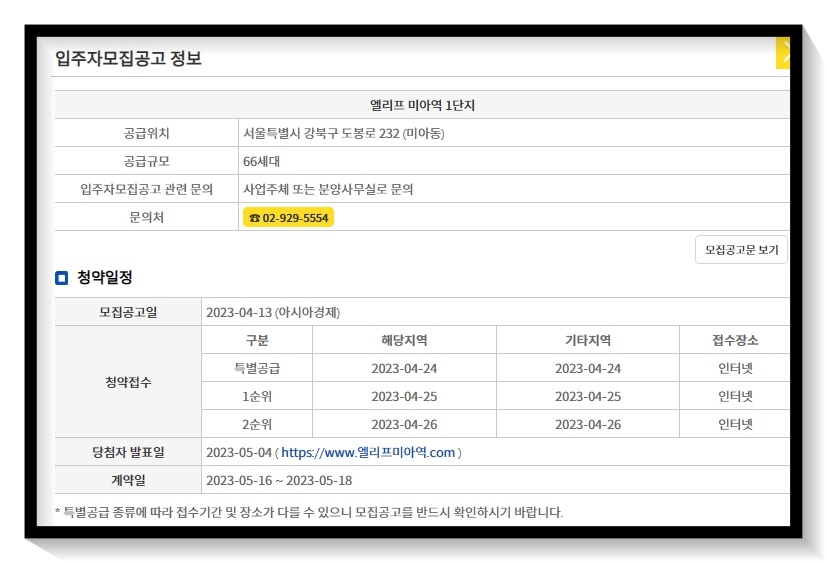Click the address 서울특별시 강북구 도봉로 232 (미아동)
The width and height of the screenshot is (827, 563).
[x=344, y=133]
